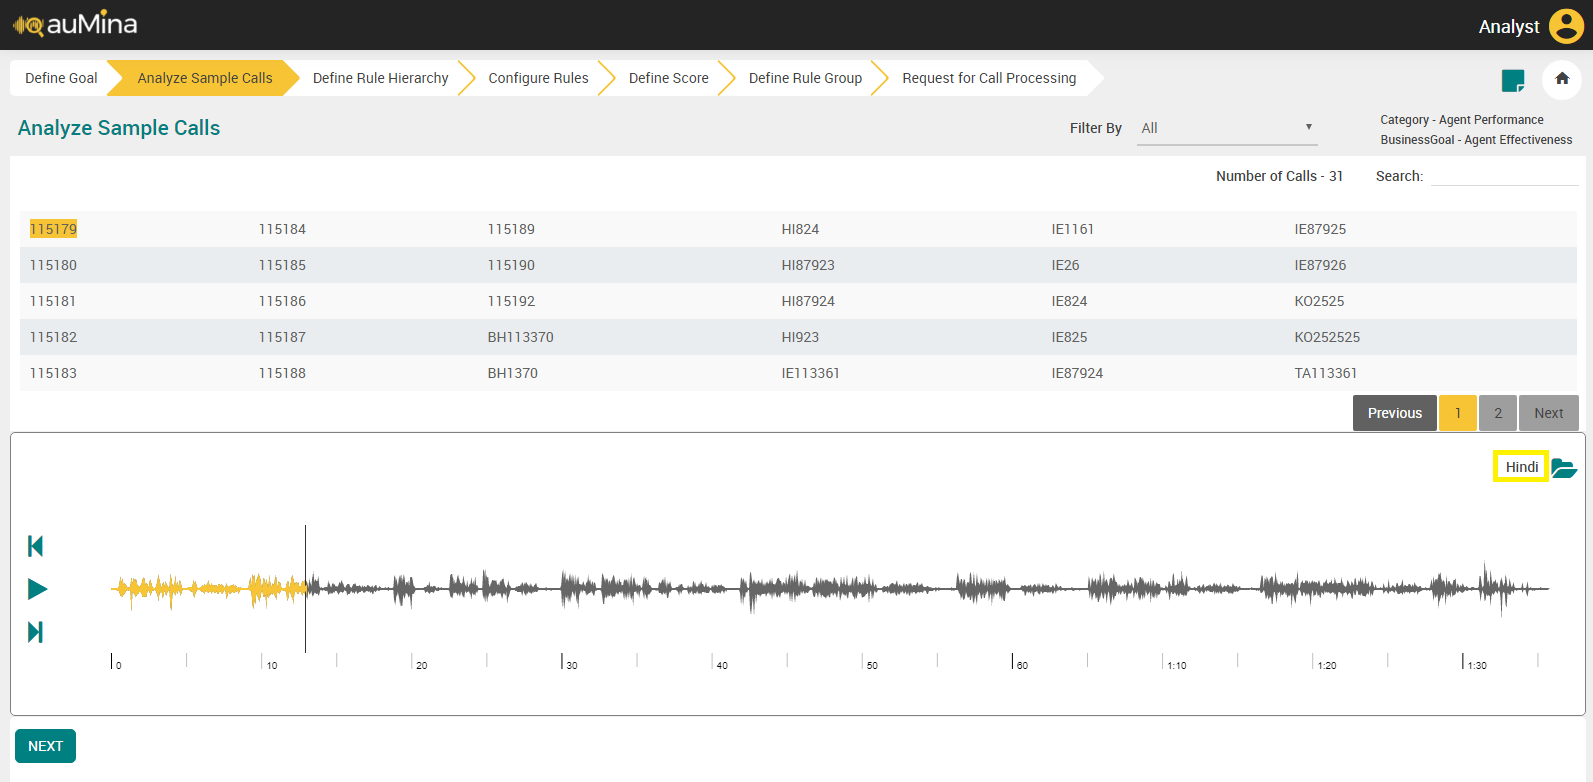The width and height of the screenshot is (1593, 782).
Task: Skip to next call audio
Action: click(x=36, y=632)
